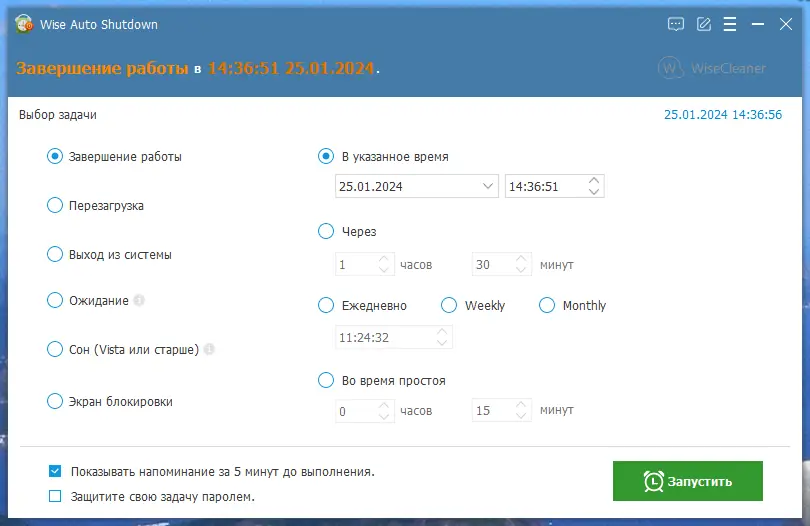Increase the 14:36:51 time with up arrow
This screenshot has height=526, width=810.
click(594, 181)
